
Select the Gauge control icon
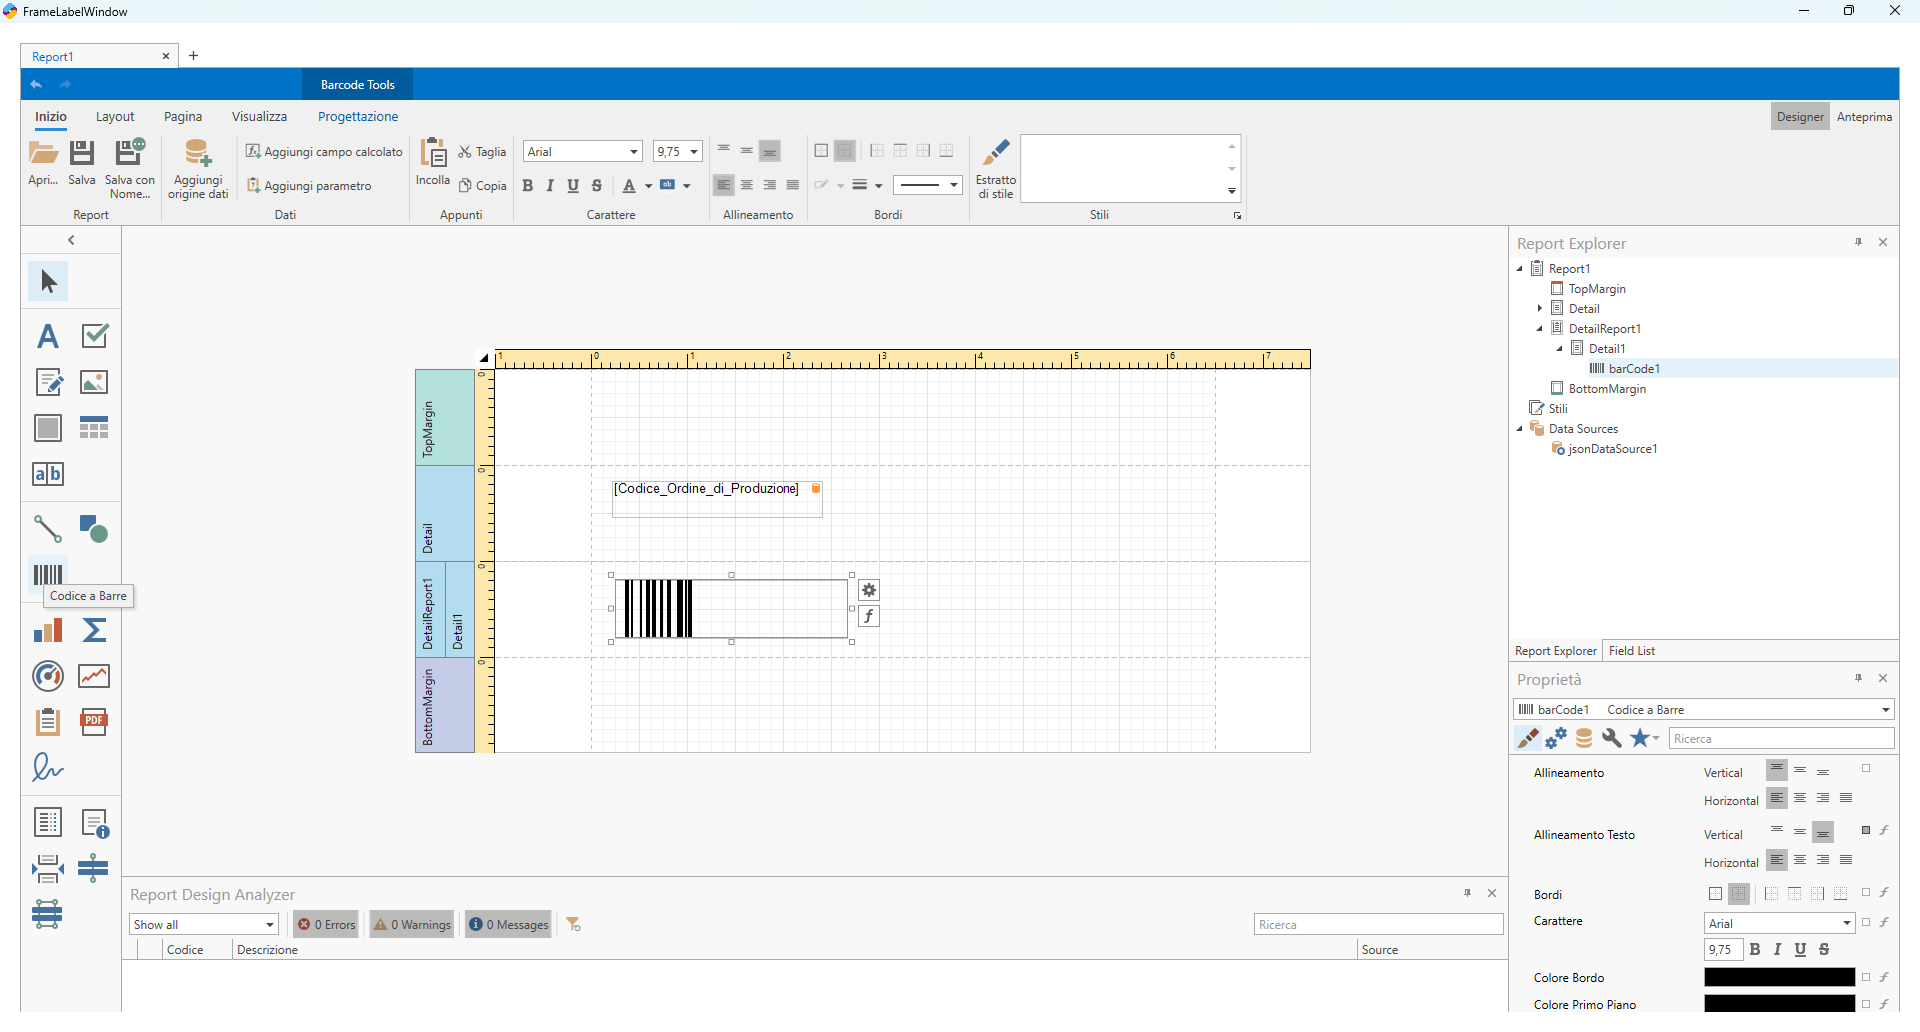tap(48, 676)
